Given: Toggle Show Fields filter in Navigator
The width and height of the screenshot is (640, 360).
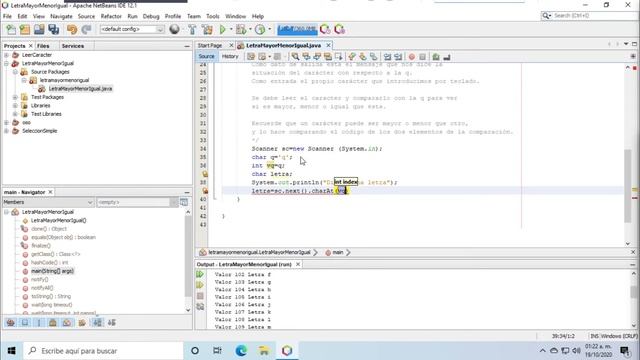Looking at the screenshot, I should coord(25,322).
